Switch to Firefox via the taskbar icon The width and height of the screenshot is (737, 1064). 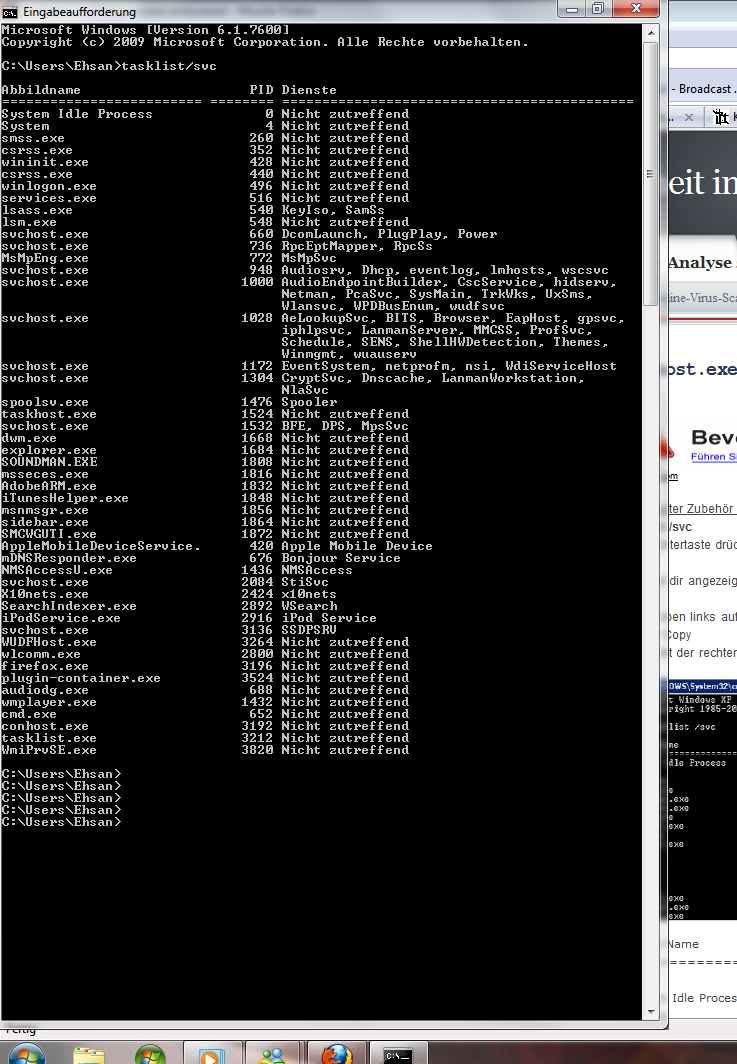pos(337,1053)
